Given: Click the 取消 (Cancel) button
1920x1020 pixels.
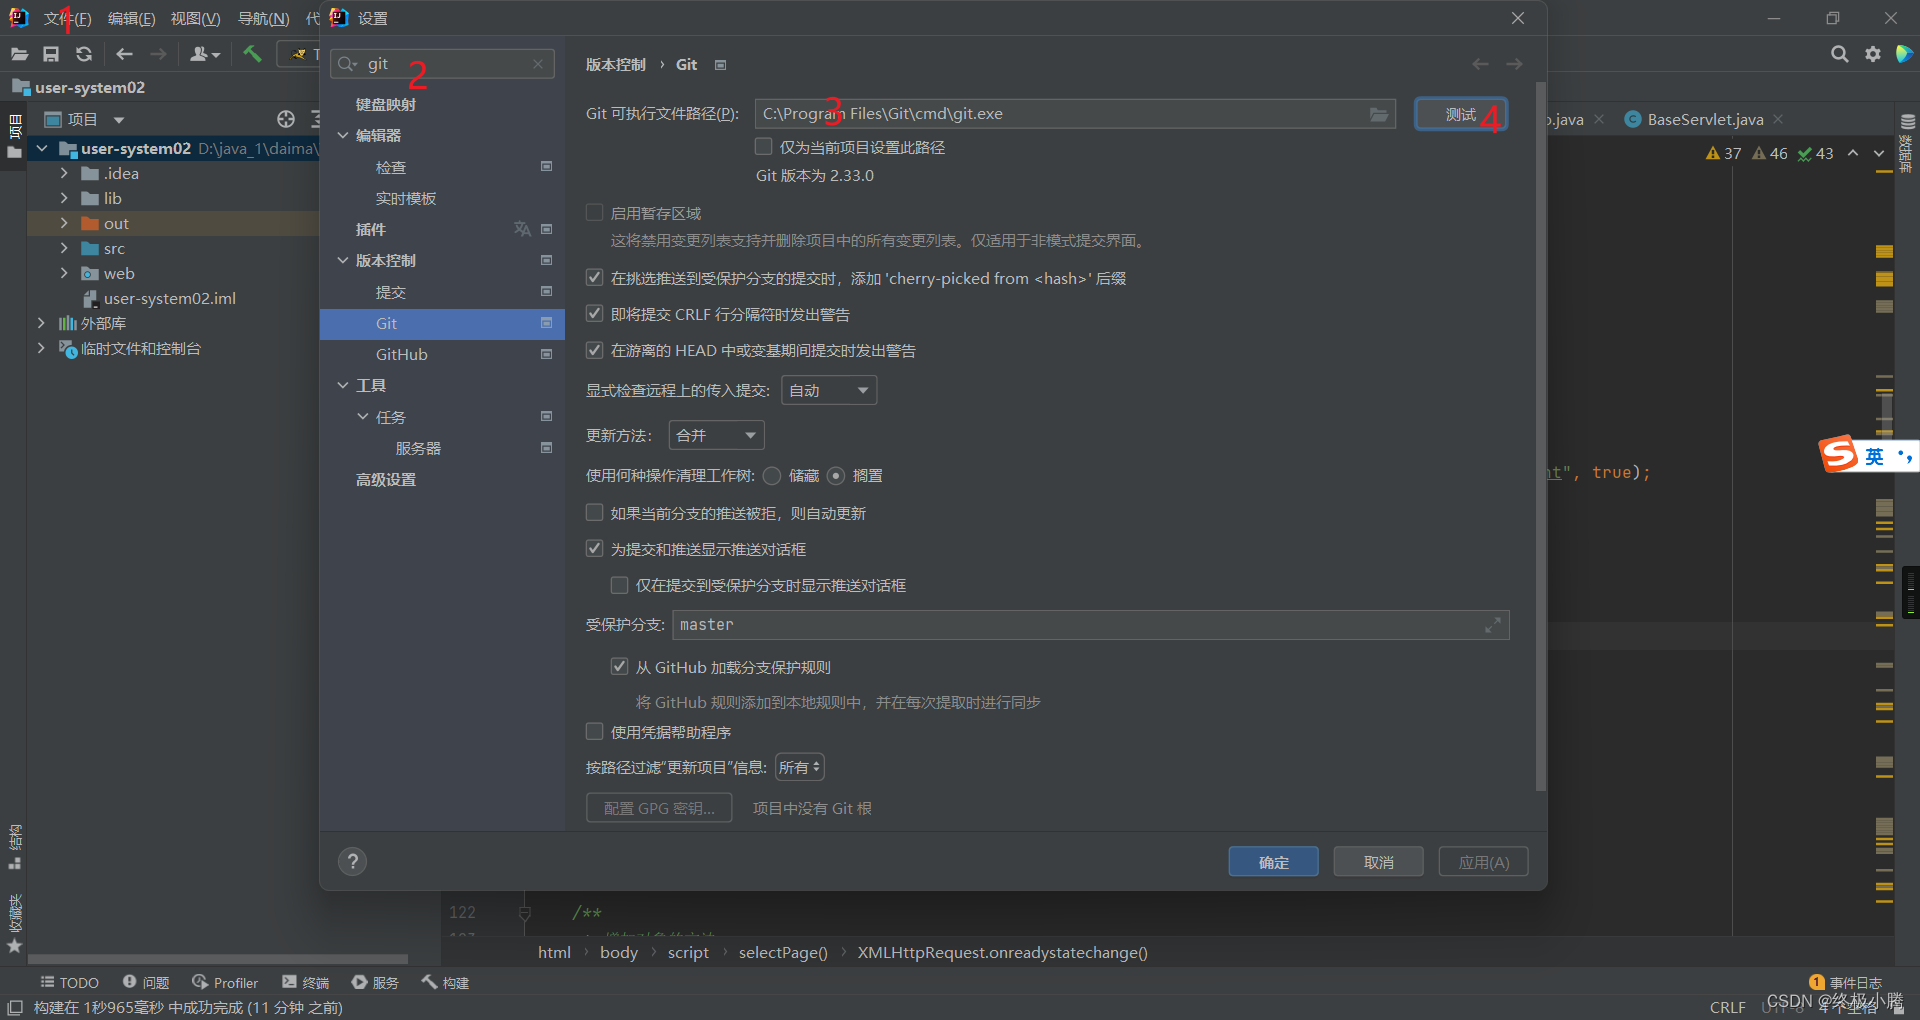Looking at the screenshot, I should coord(1378,862).
